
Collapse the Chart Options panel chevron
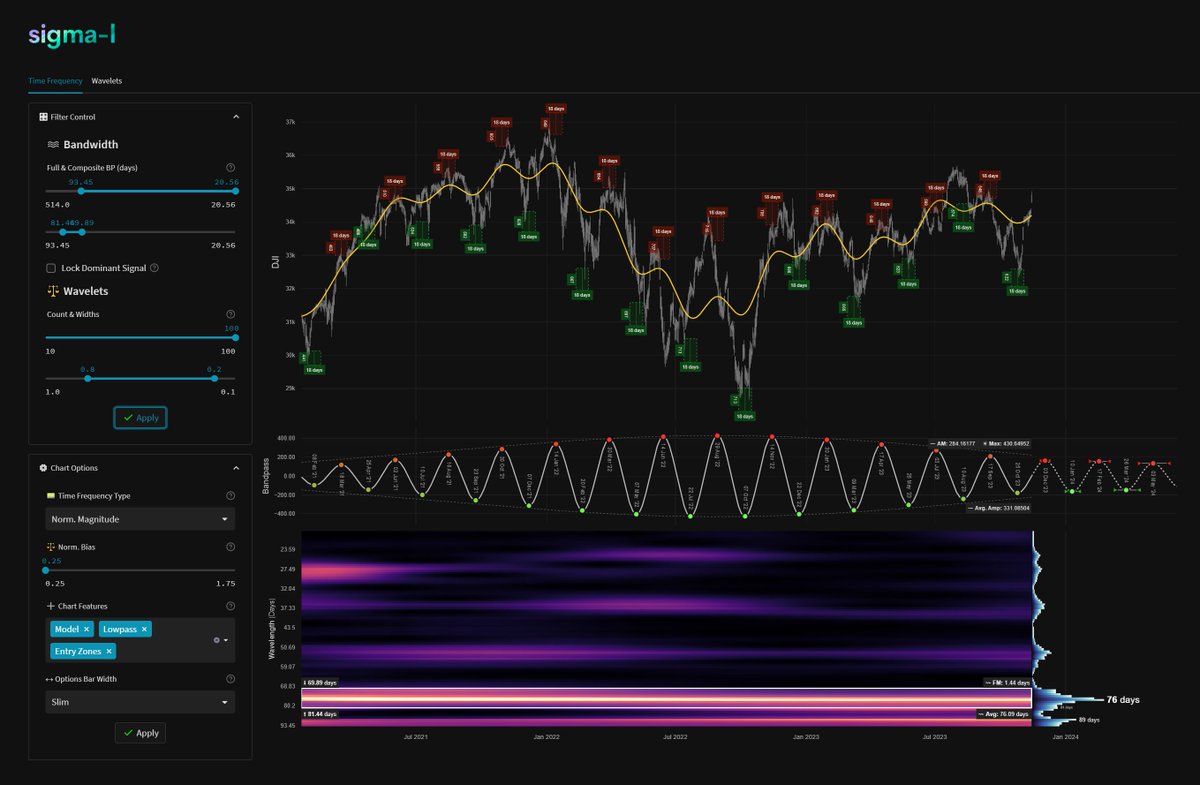[x=236, y=468]
